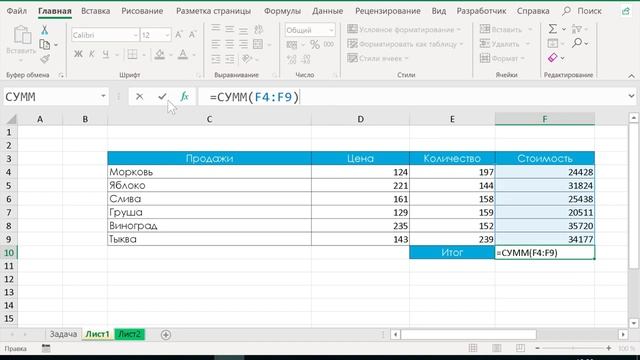This screenshot has height=360, width=640.
Task: Click the AutoSum sigma icon
Action: coord(553,29)
